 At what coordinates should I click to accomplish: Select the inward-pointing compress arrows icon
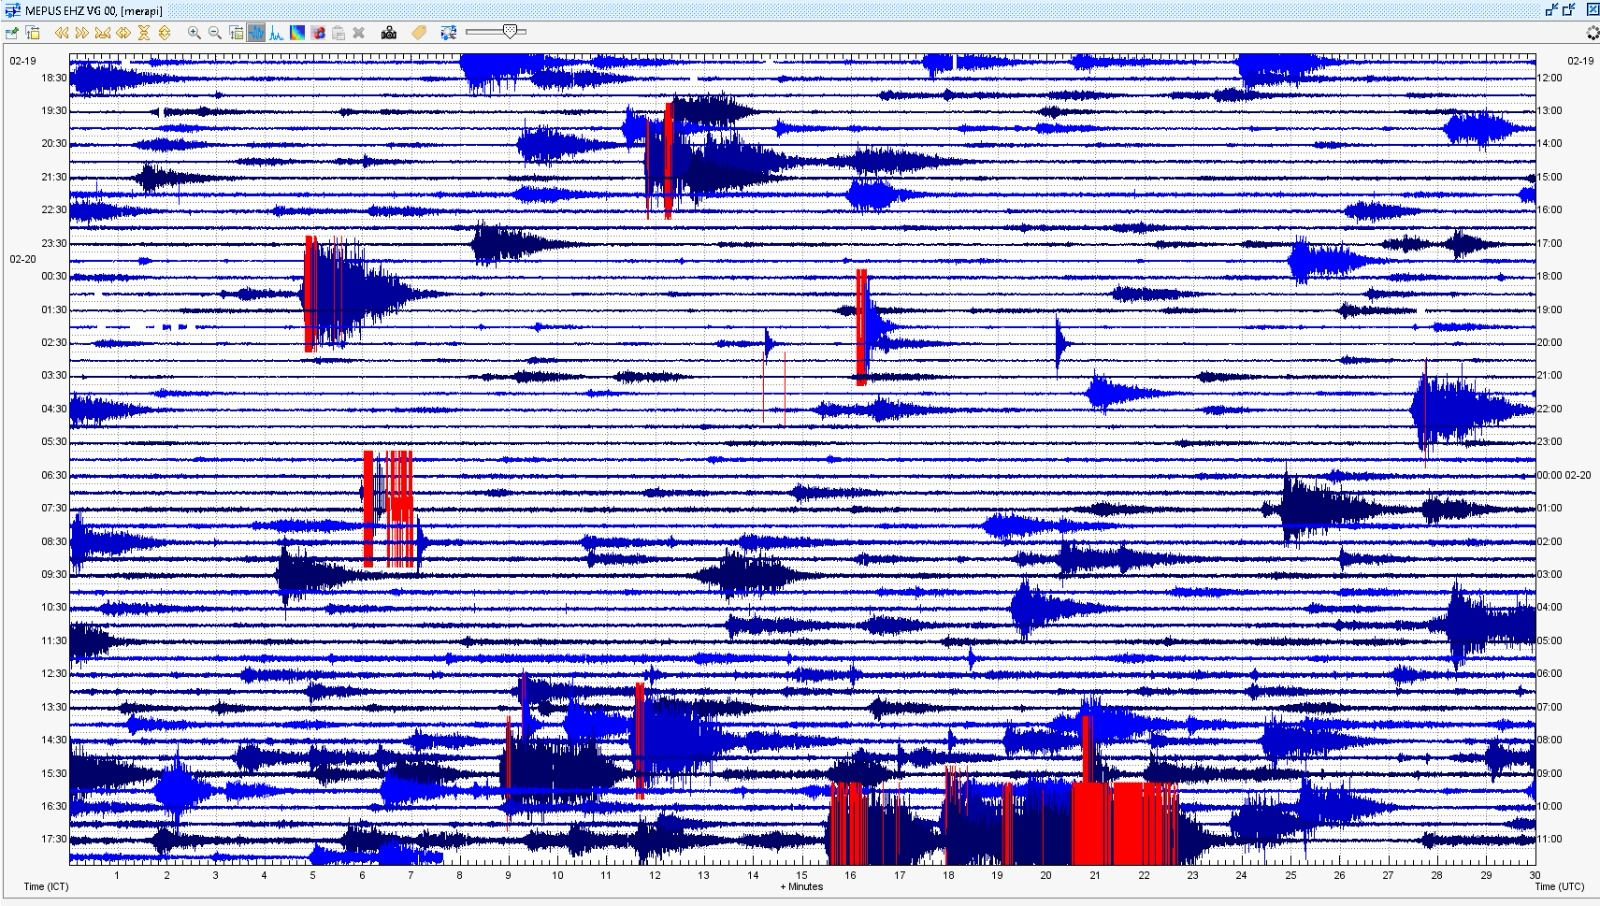tap(105, 31)
